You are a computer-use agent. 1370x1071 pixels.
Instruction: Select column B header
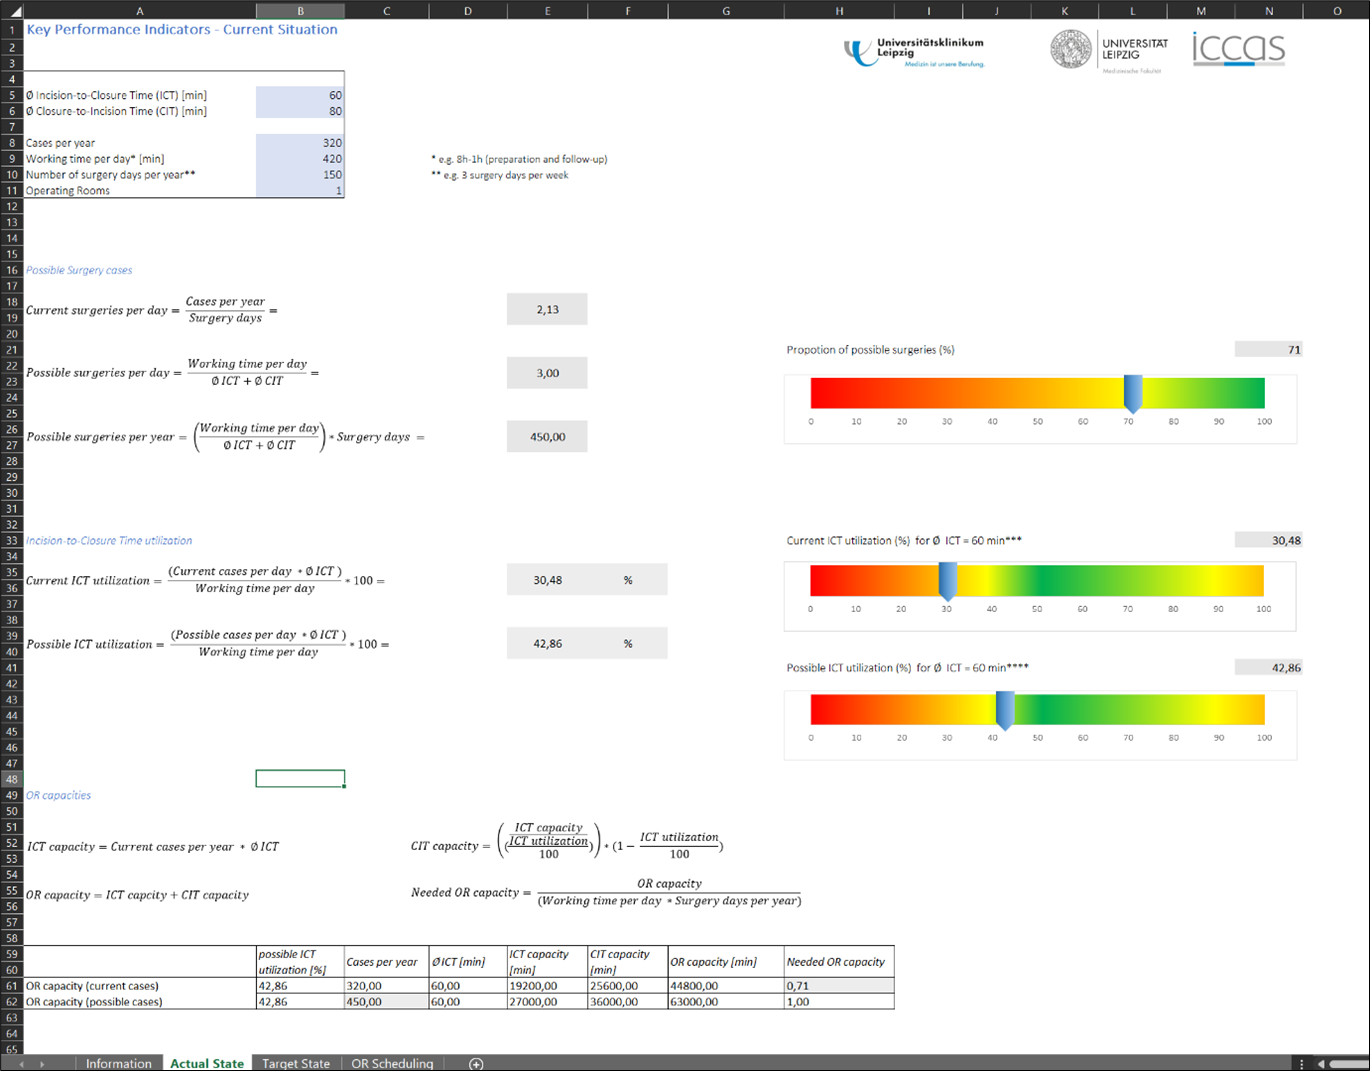tap(300, 11)
